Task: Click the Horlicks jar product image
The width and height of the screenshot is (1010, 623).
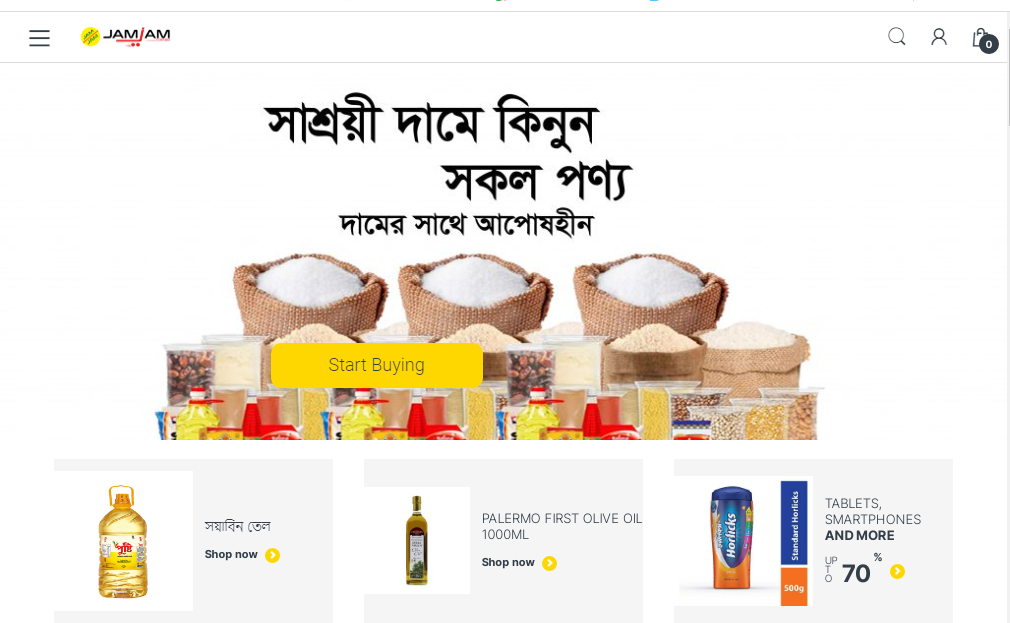Action: pyautogui.click(x=743, y=541)
